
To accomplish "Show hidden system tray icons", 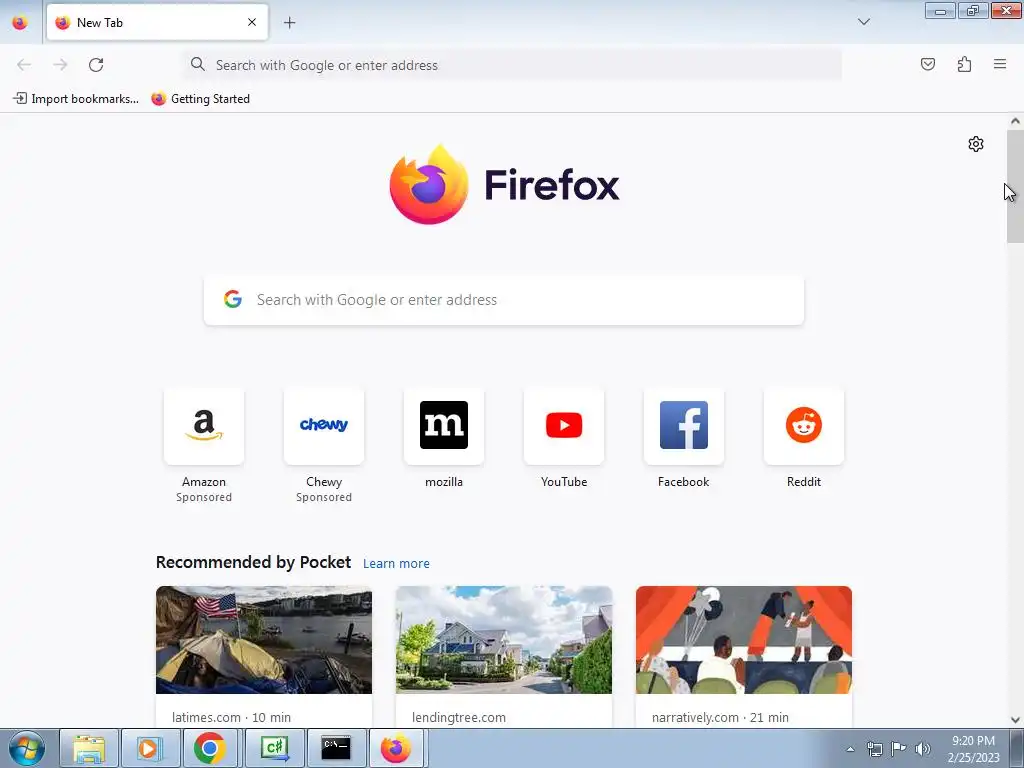I will point(850,749).
